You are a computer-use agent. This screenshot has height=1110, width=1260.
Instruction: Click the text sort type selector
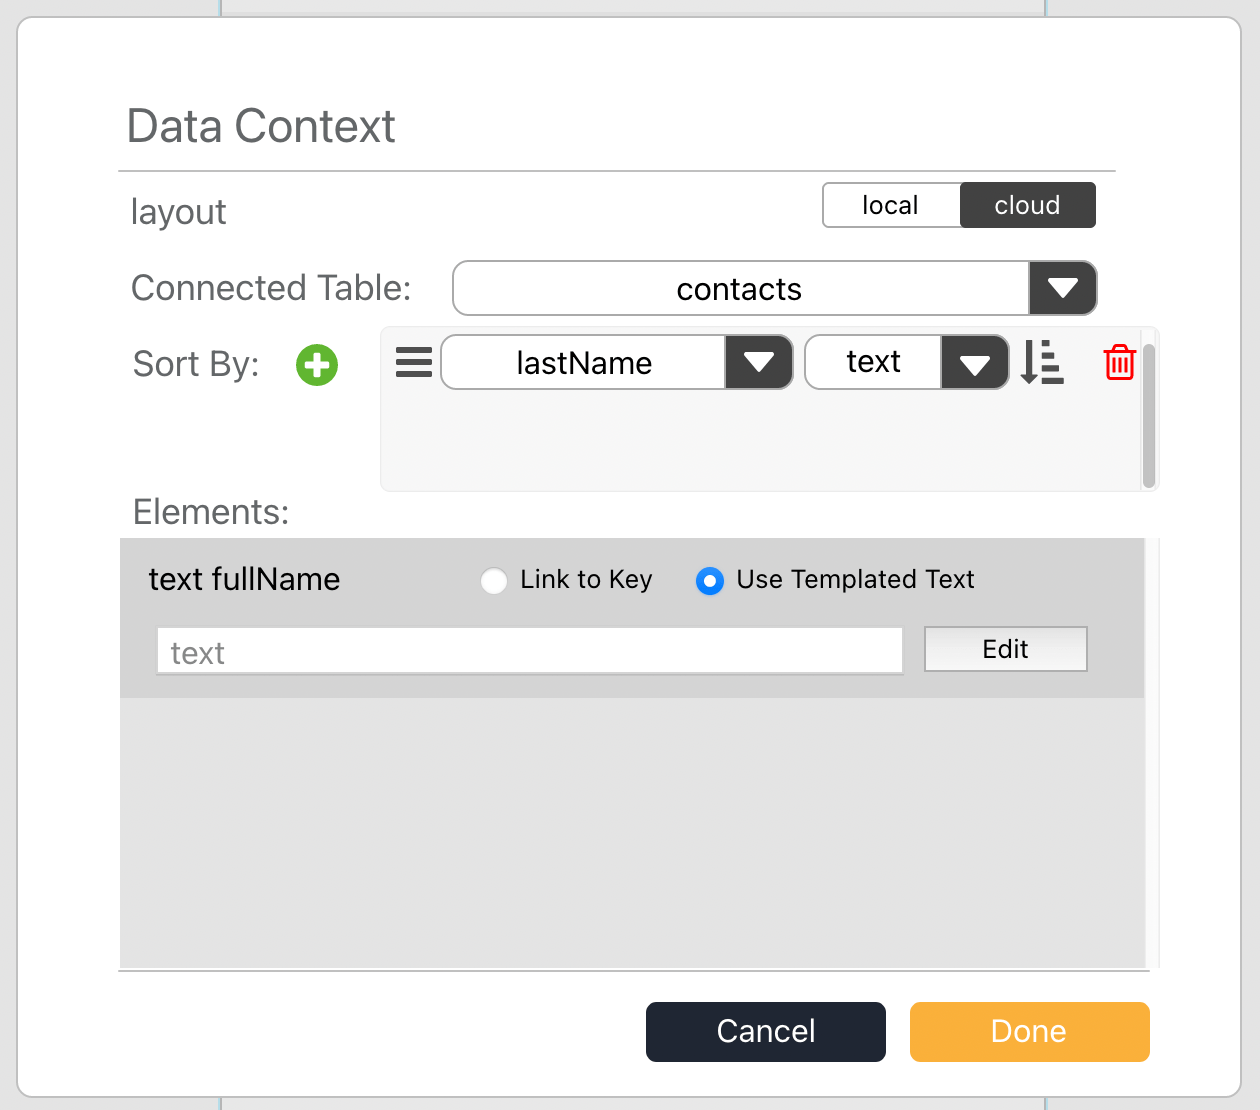tap(907, 362)
